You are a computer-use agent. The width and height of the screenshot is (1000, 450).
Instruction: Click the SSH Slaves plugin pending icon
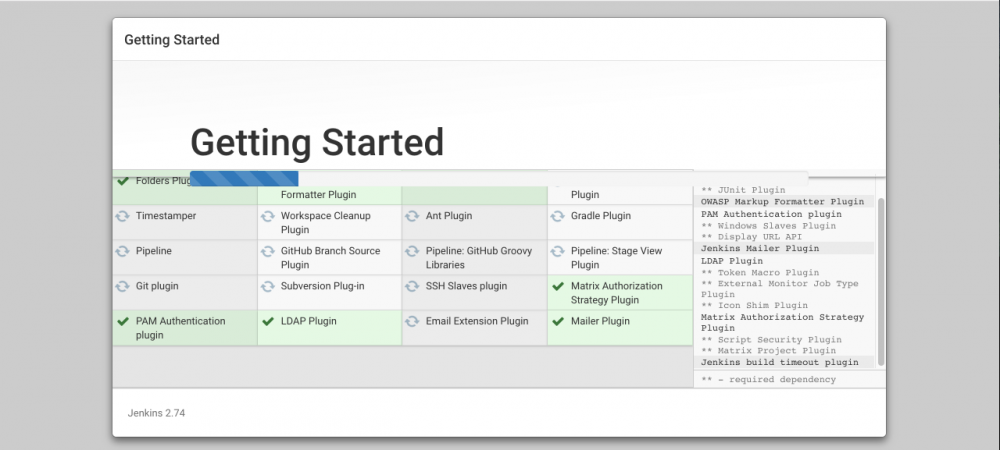coord(412,286)
